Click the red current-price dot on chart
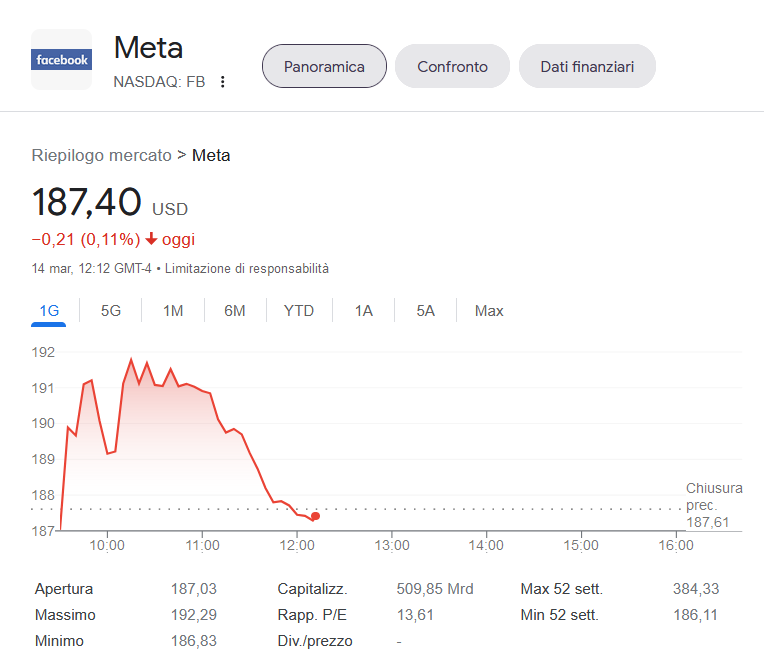 (316, 516)
